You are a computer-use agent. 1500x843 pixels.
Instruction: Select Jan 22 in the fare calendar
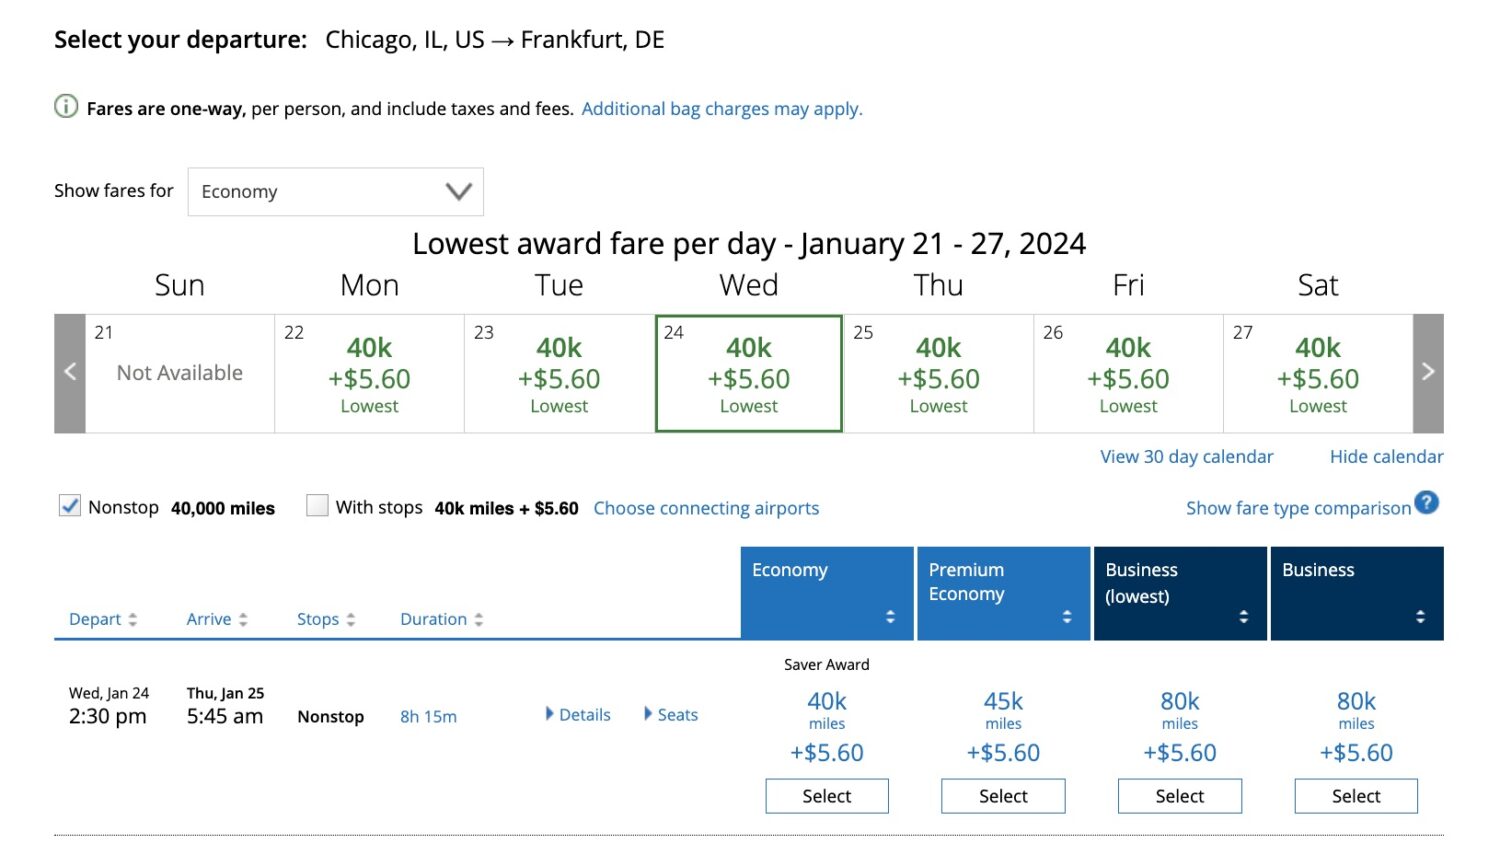click(x=369, y=373)
